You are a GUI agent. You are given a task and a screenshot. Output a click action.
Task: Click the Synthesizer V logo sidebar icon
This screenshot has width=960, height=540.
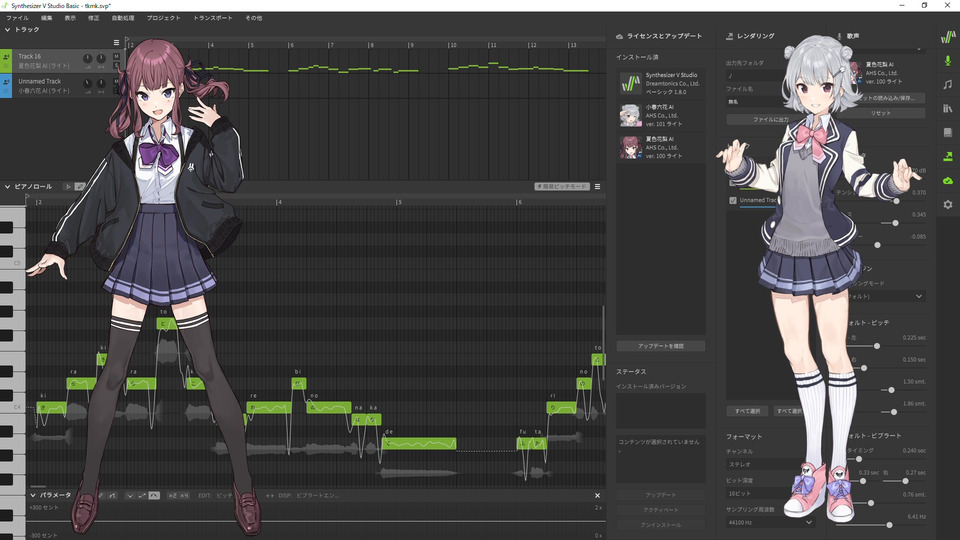[x=948, y=37]
